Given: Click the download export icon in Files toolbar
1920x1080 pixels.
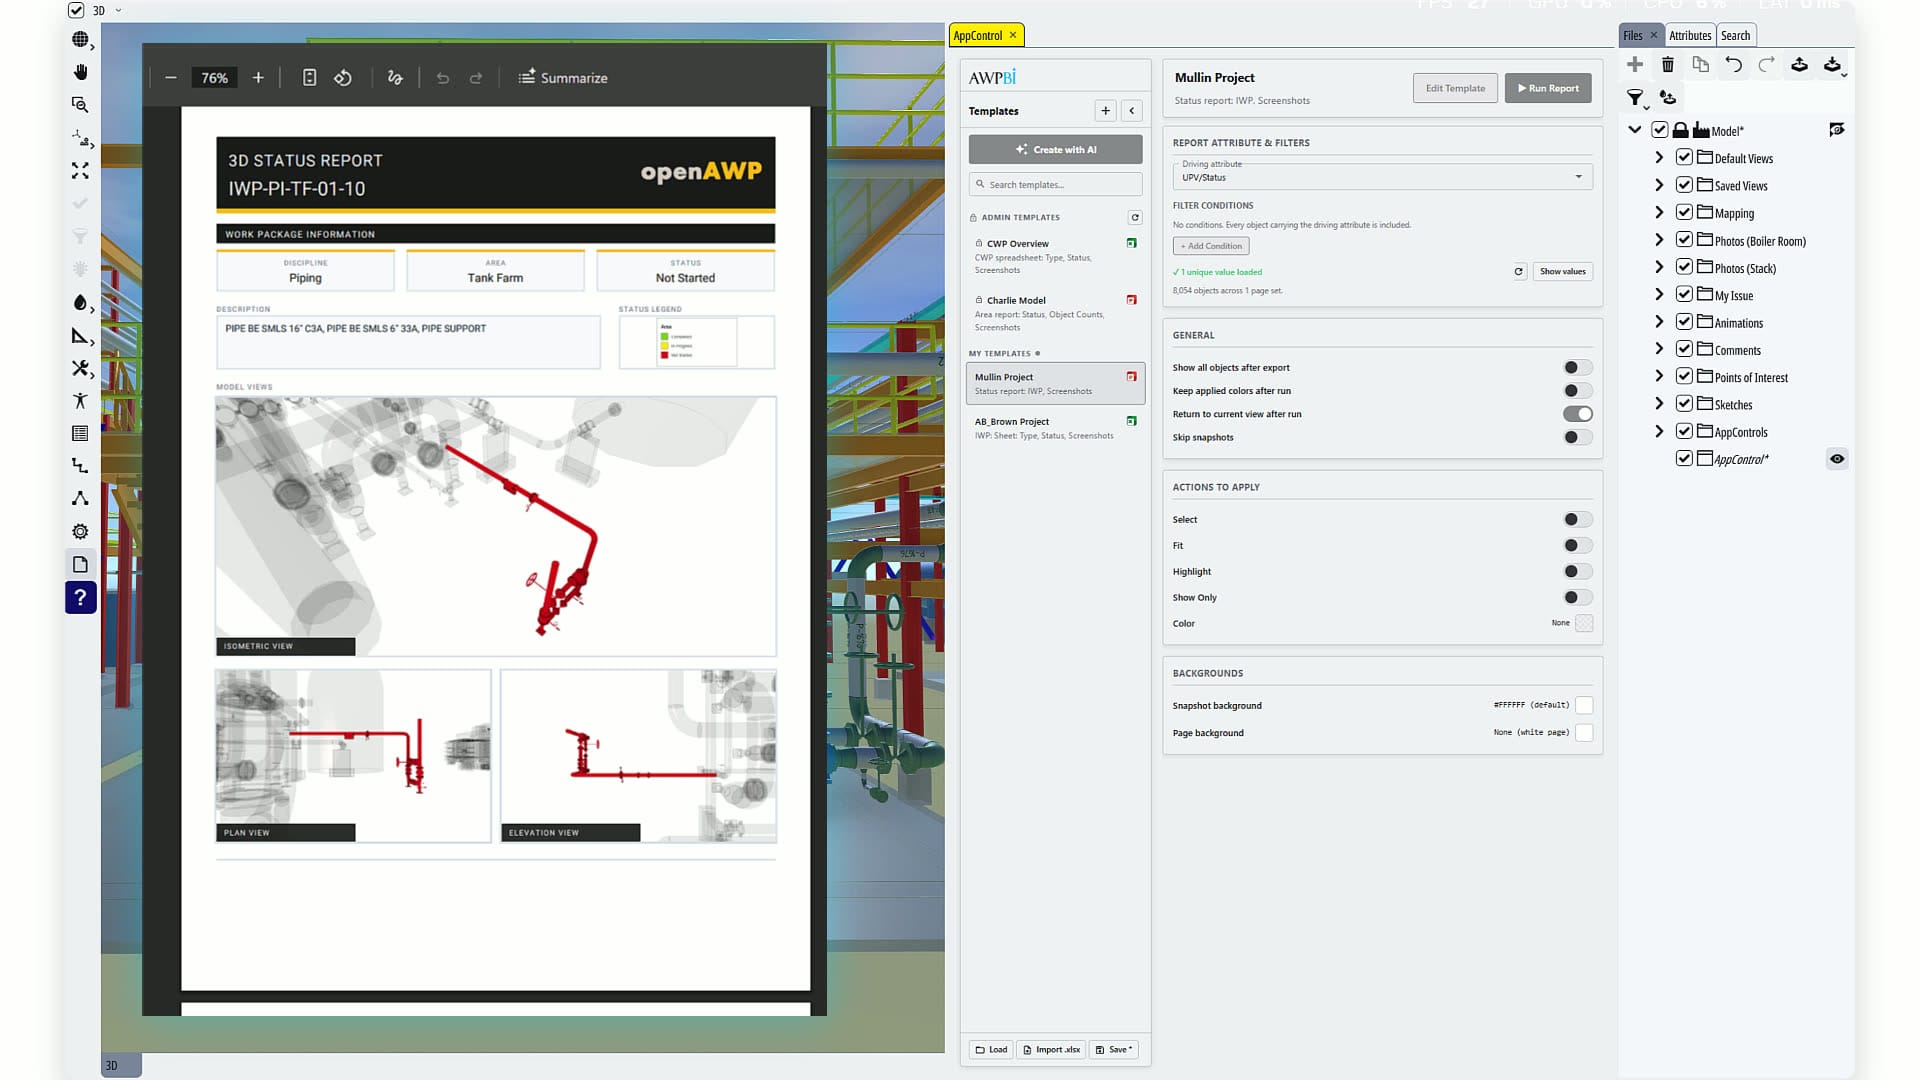Looking at the screenshot, I should click(x=1832, y=64).
